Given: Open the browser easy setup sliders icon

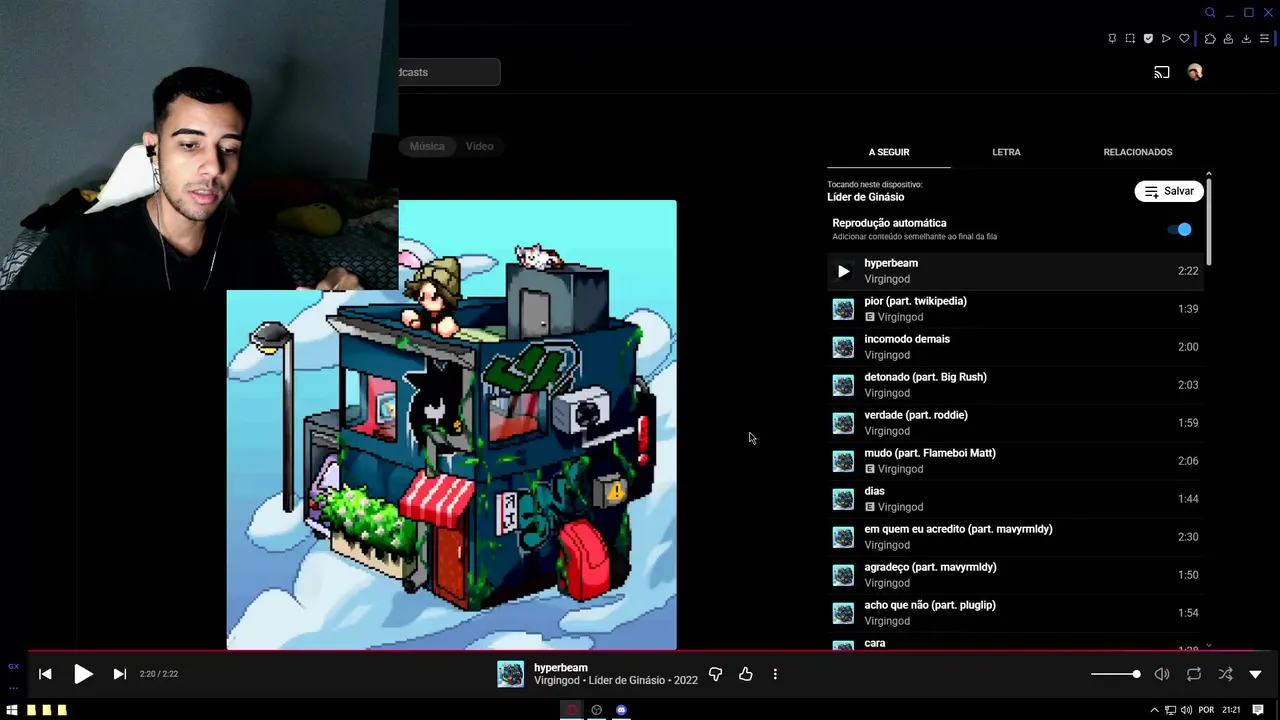Looking at the screenshot, I should (x=1264, y=39).
